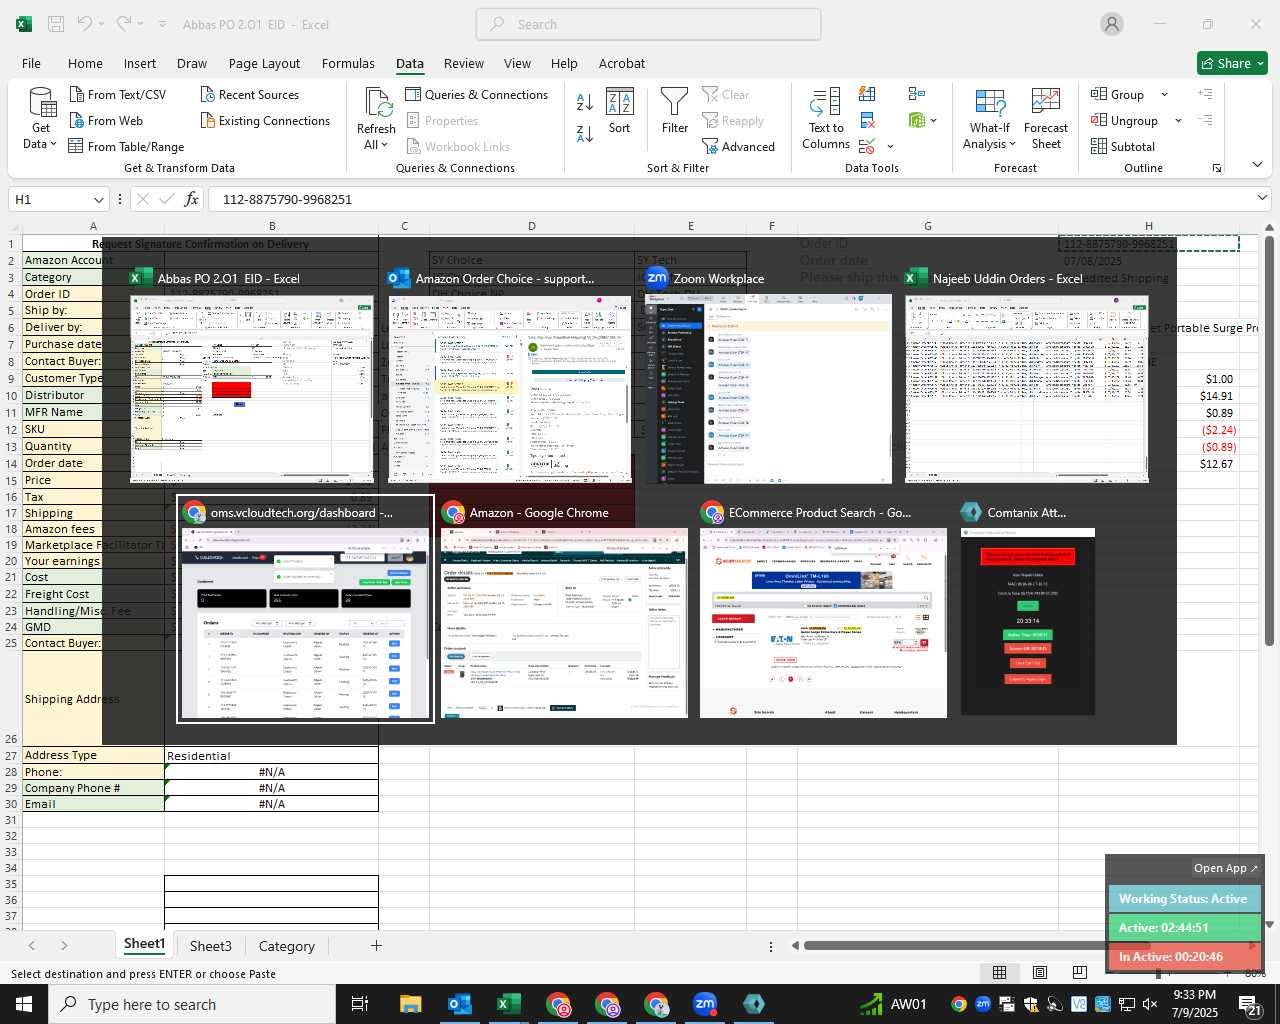Open Queries & Connections pane
Screen dimensions: 1280x1024
(x=477, y=94)
